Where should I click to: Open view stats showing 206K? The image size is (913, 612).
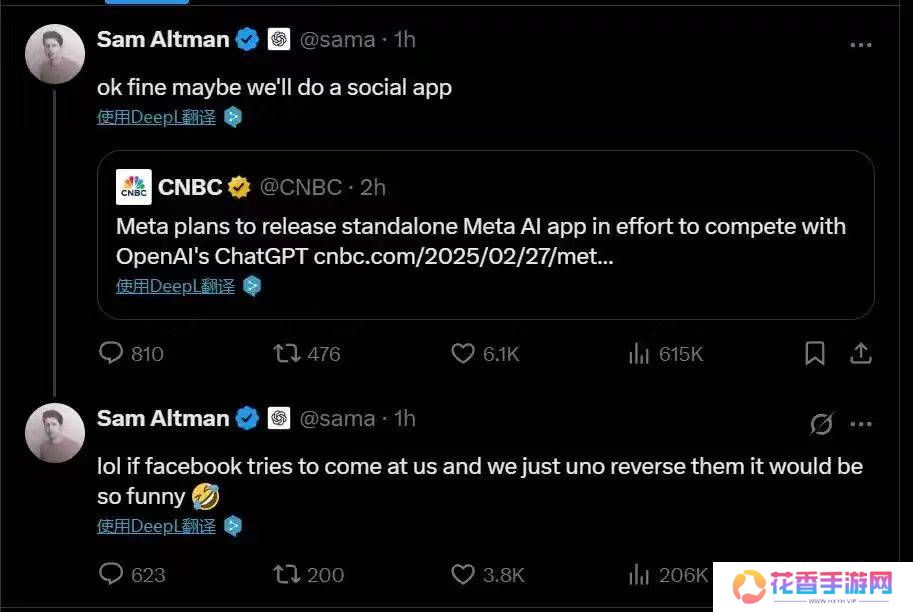tap(639, 574)
